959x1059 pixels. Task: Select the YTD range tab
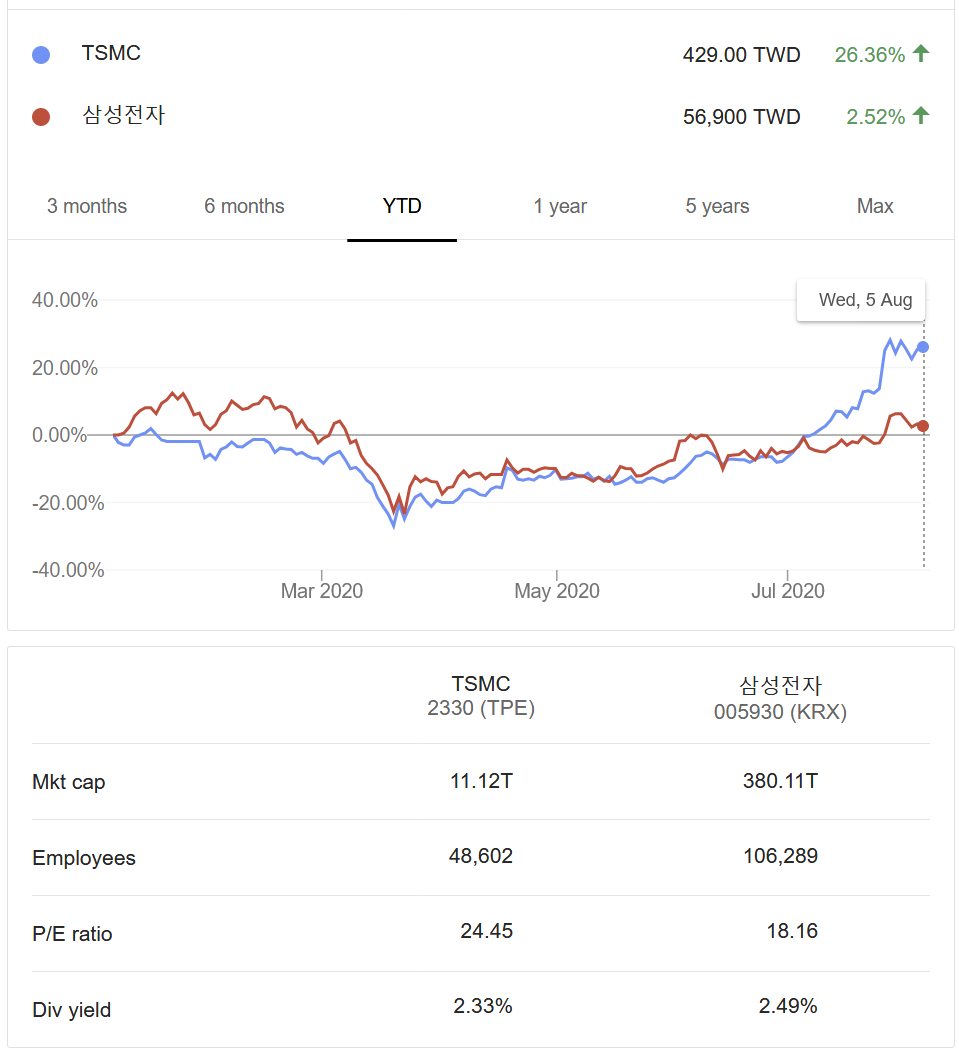click(402, 206)
